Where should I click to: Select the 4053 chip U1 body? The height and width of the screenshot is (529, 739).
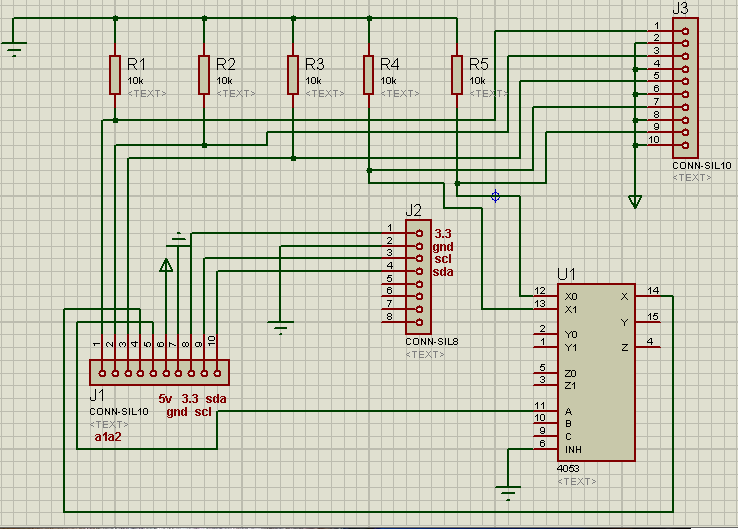coord(596,372)
